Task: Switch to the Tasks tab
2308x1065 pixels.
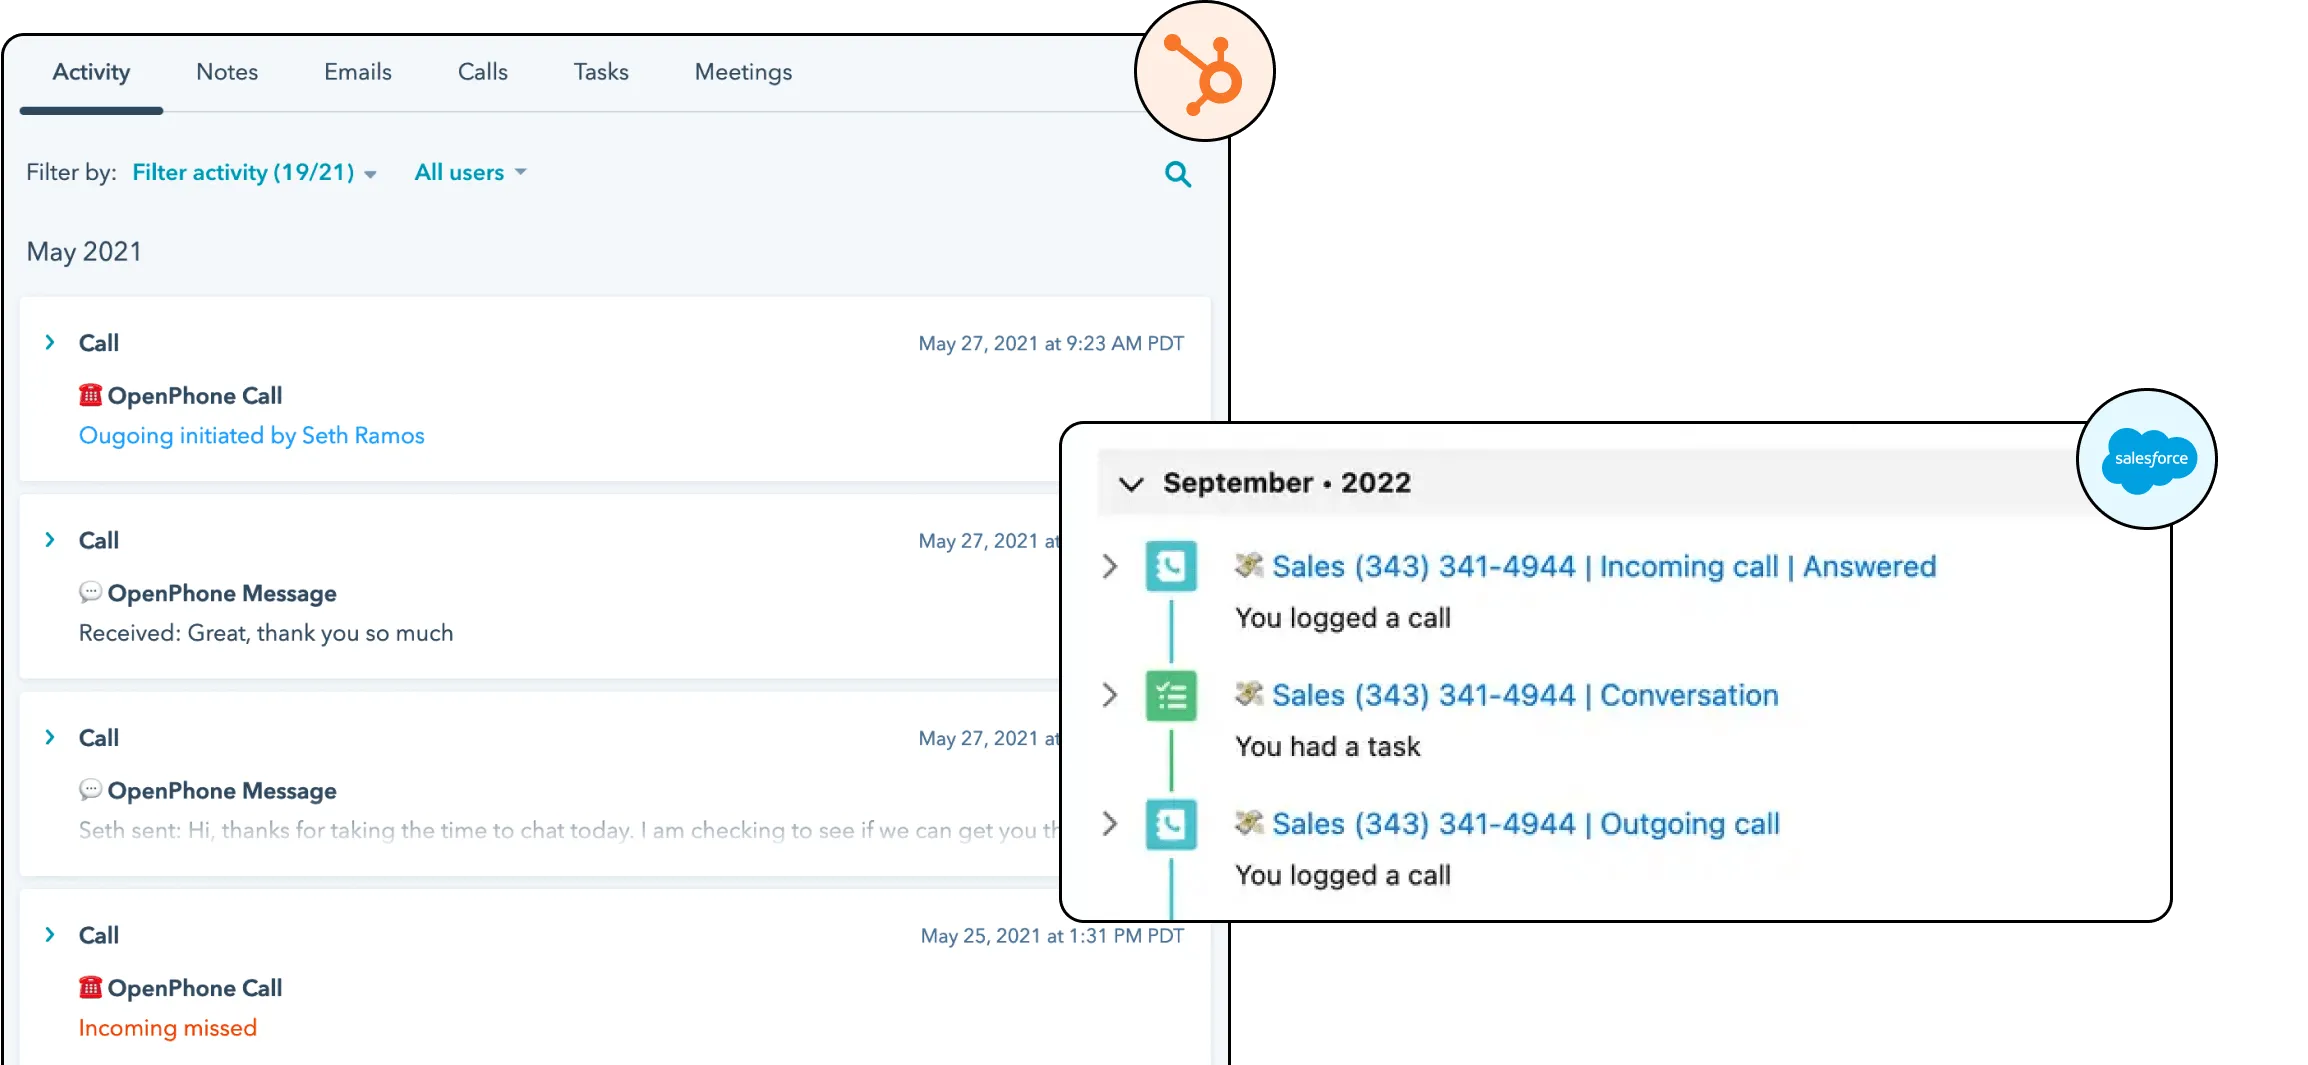Action: click(x=601, y=72)
